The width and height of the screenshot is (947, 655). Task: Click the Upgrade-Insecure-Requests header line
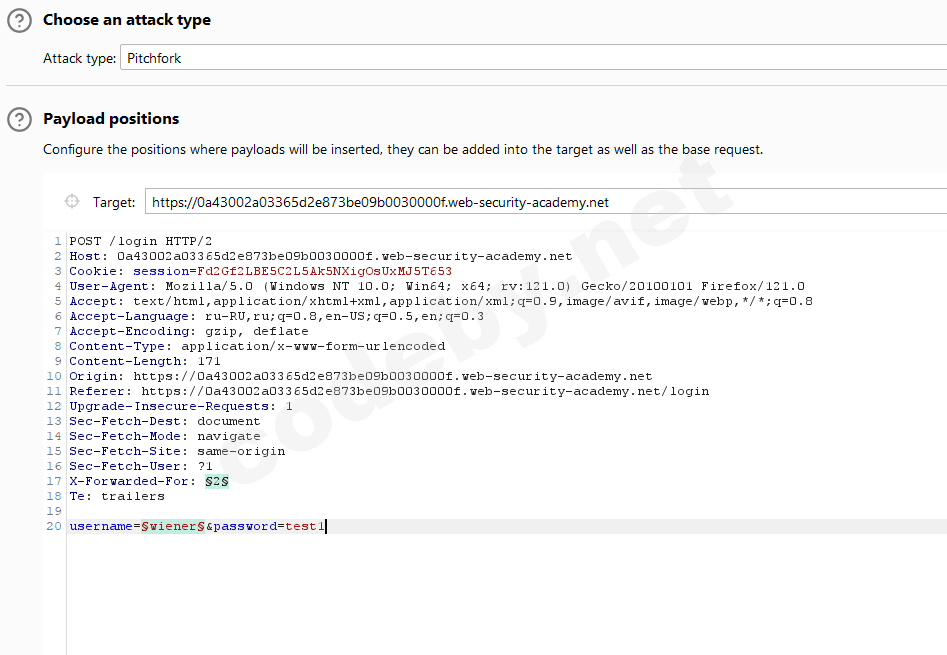181,406
